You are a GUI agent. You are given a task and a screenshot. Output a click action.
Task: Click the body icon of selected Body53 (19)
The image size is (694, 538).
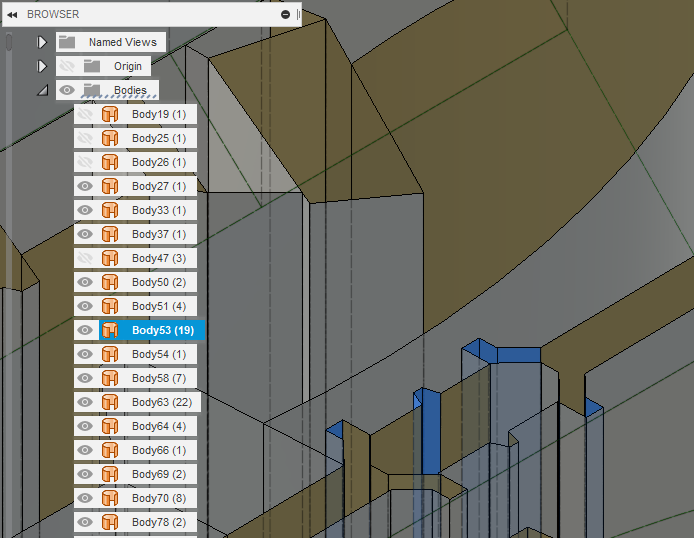click(x=110, y=330)
